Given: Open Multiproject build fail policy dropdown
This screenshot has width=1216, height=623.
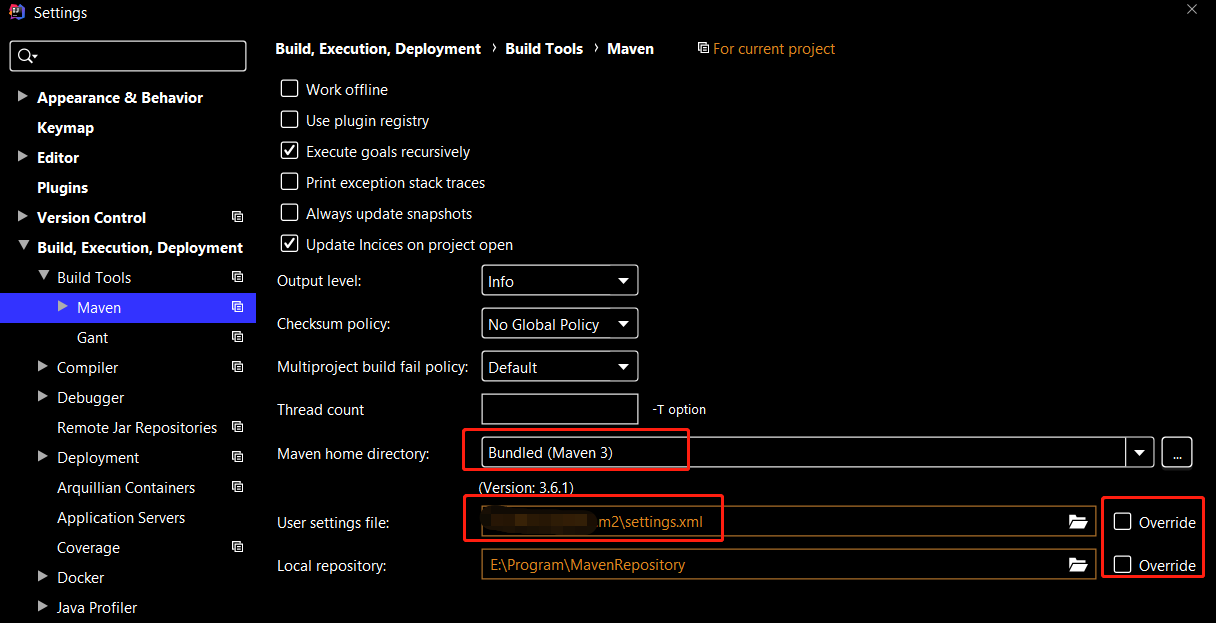Looking at the screenshot, I should [559, 367].
